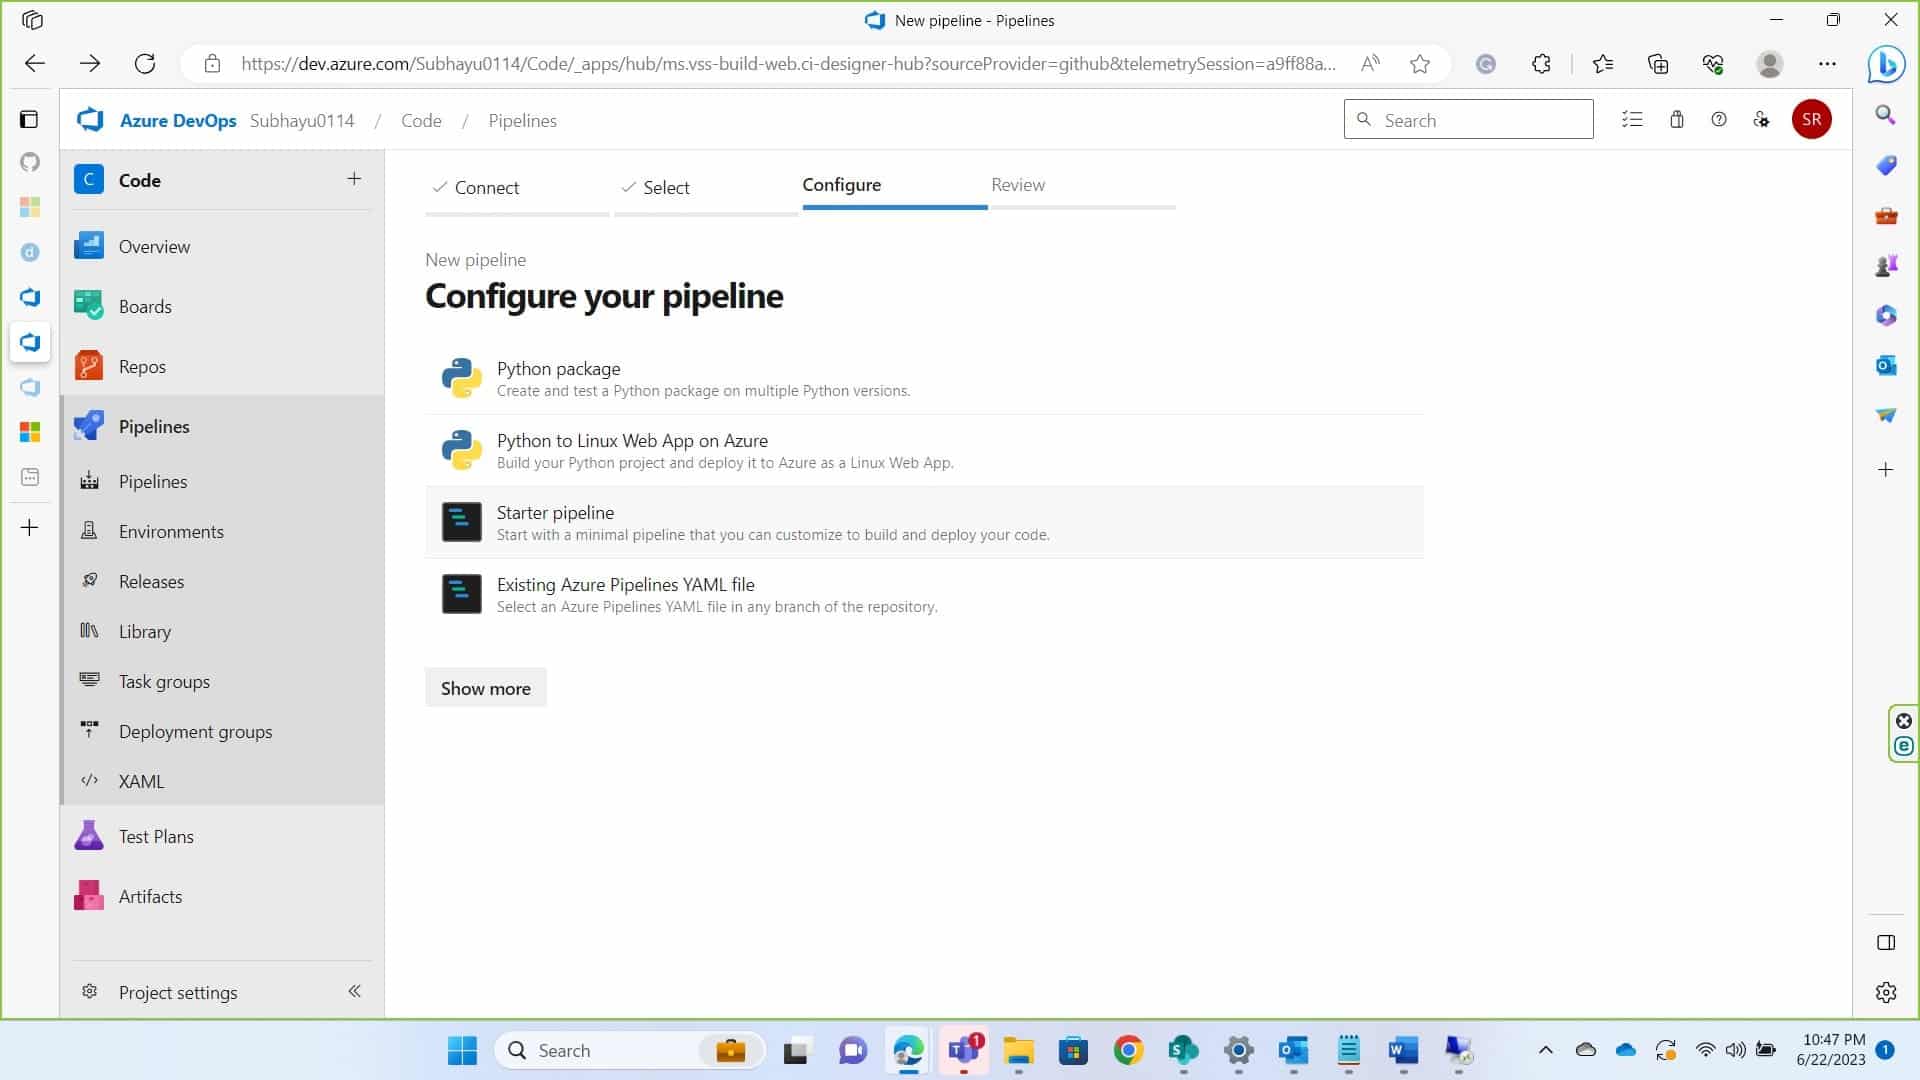Go back to the Select step

pos(666,188)
